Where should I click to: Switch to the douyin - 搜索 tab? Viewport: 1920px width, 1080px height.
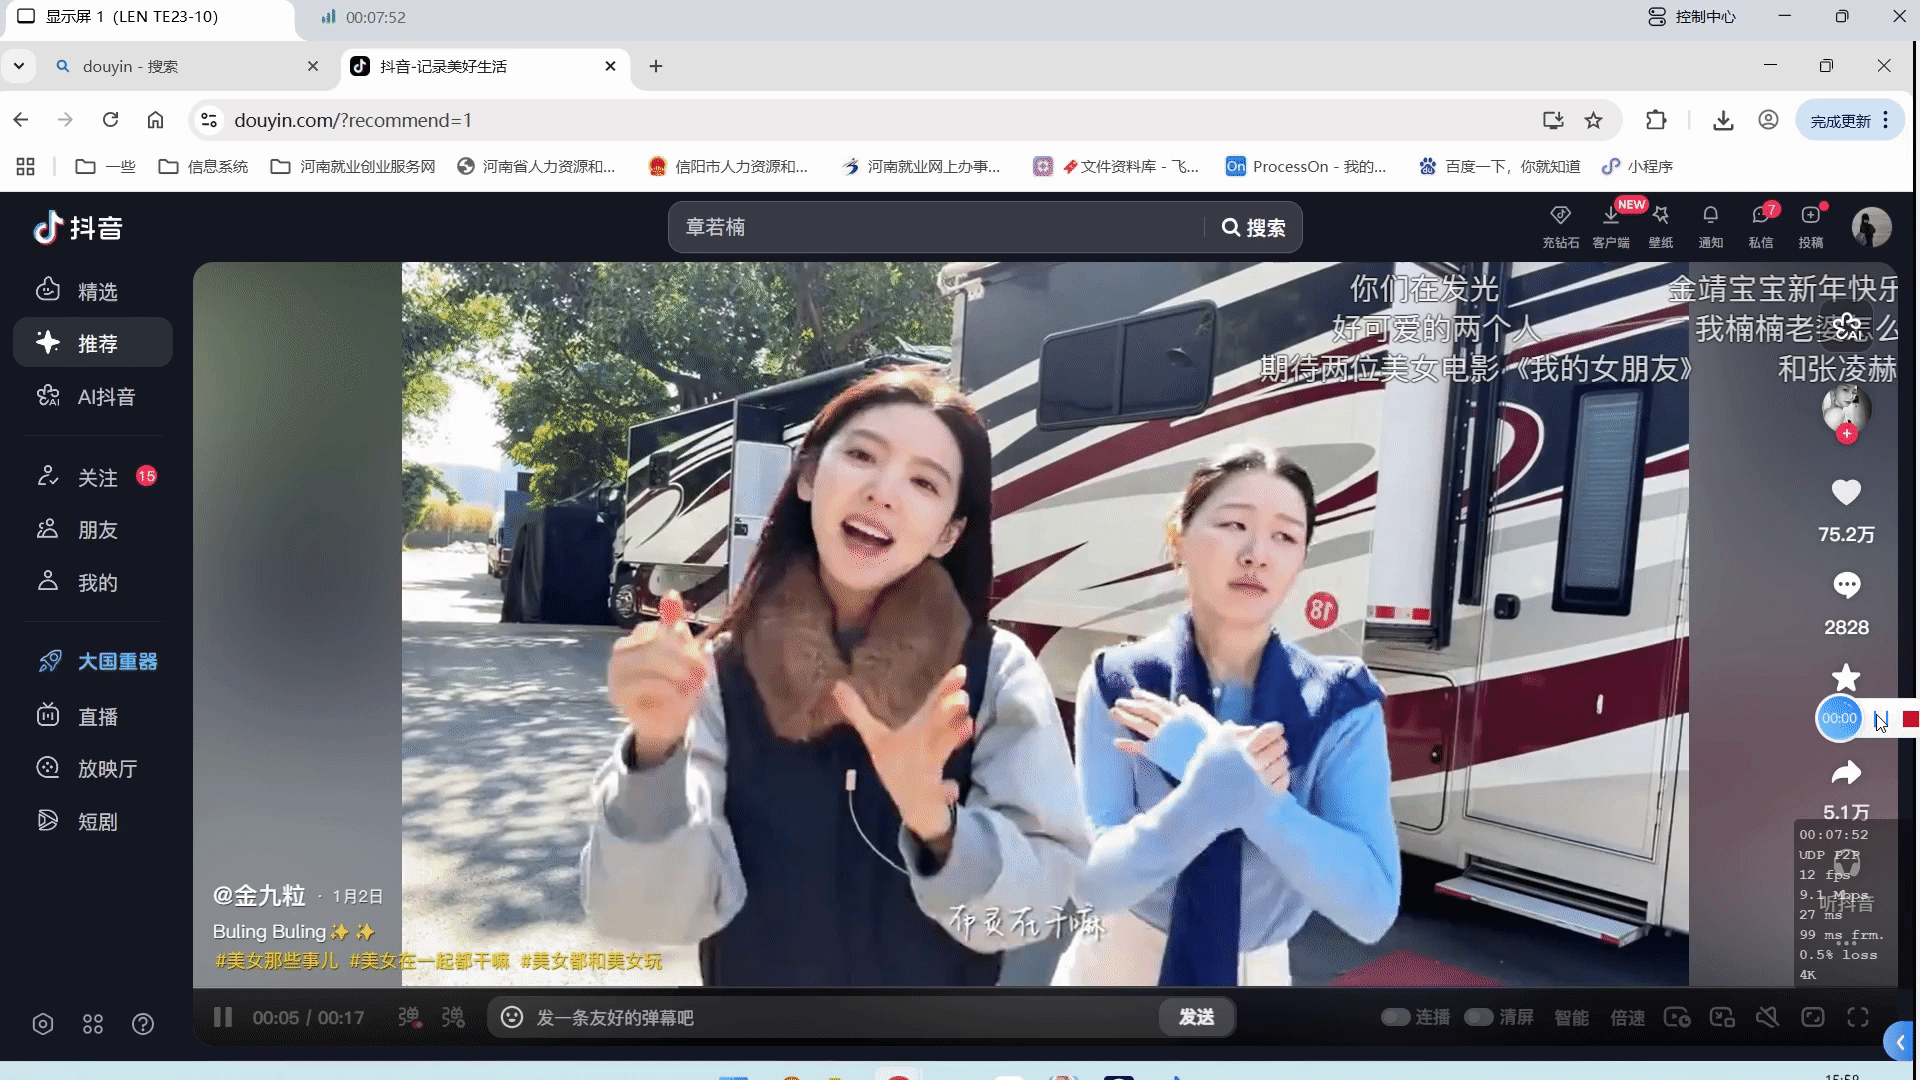pyautogui.click(x=130, y=66)
